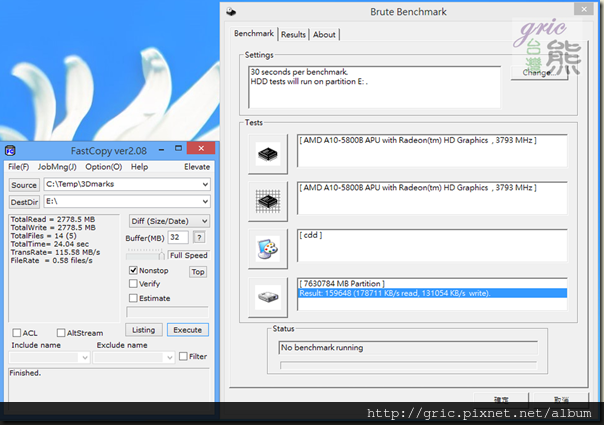Click the Listing button
Viewport: 604px width, 425px height.
pyautogui.click(x=144, y=330)
